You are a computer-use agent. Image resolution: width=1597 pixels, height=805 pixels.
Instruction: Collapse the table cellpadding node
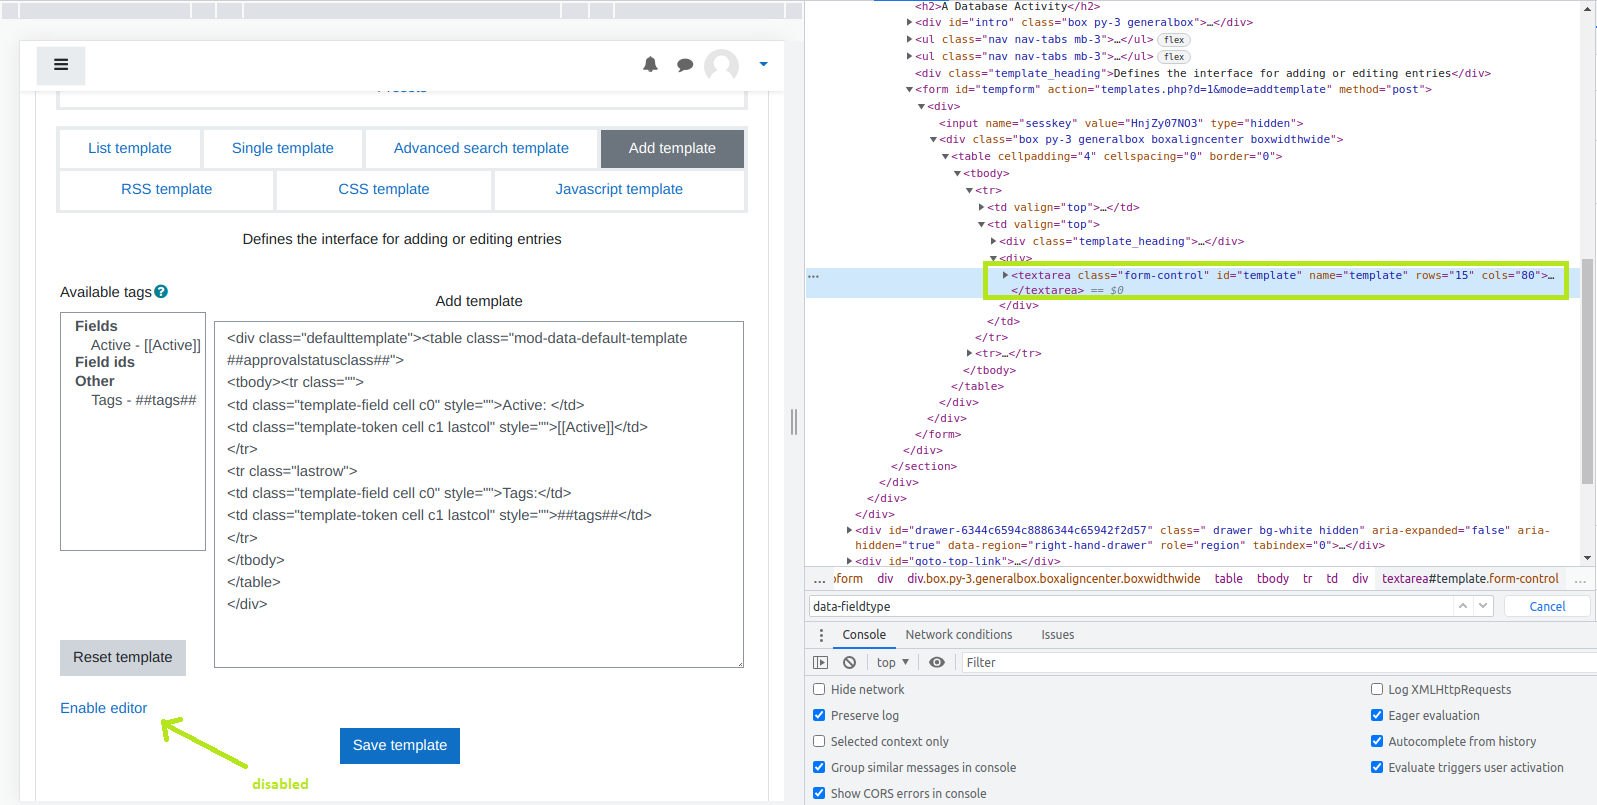(945, 157)
